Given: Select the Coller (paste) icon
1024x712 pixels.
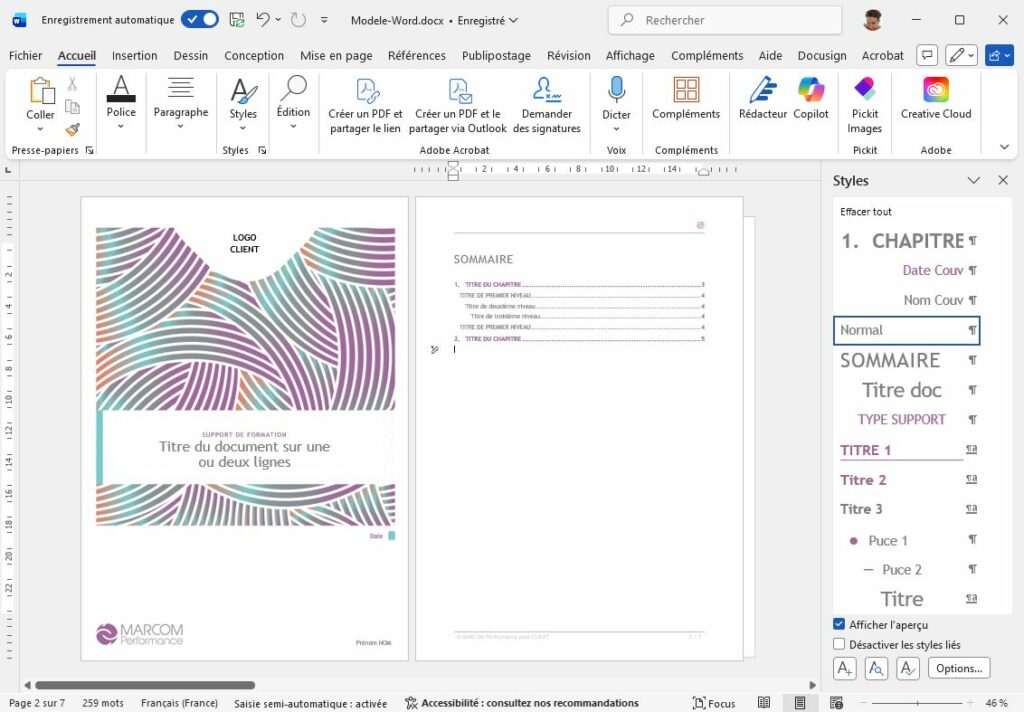Looking at the screenshot, I should [39, 95].
